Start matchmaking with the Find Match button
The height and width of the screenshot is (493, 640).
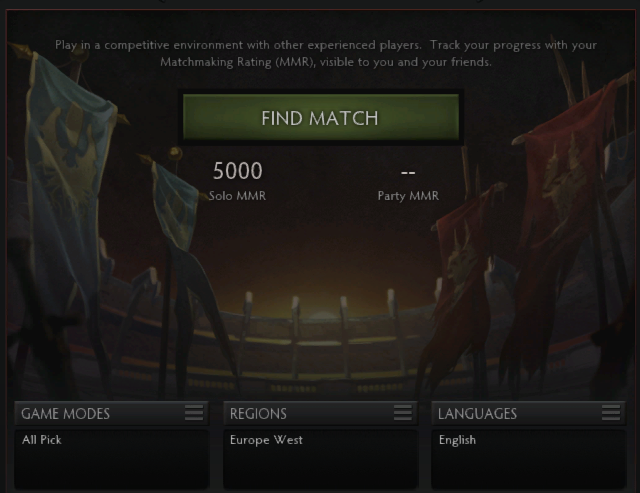pyautogui.click(x=321, y=118)
